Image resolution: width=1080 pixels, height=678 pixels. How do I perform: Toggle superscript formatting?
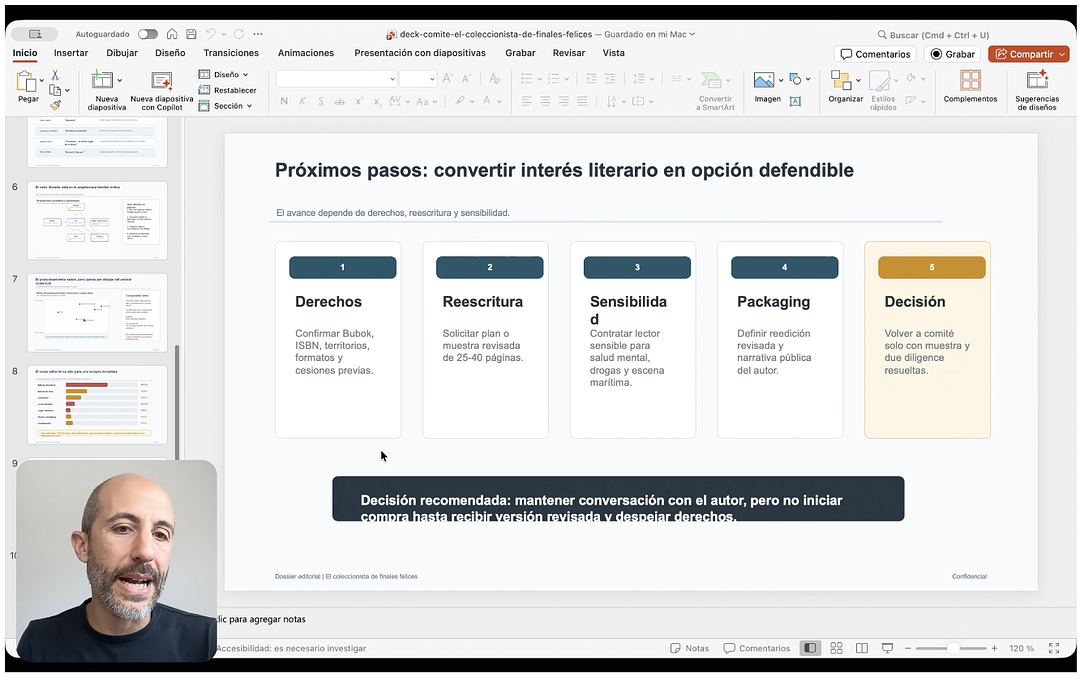coord(359,101)
